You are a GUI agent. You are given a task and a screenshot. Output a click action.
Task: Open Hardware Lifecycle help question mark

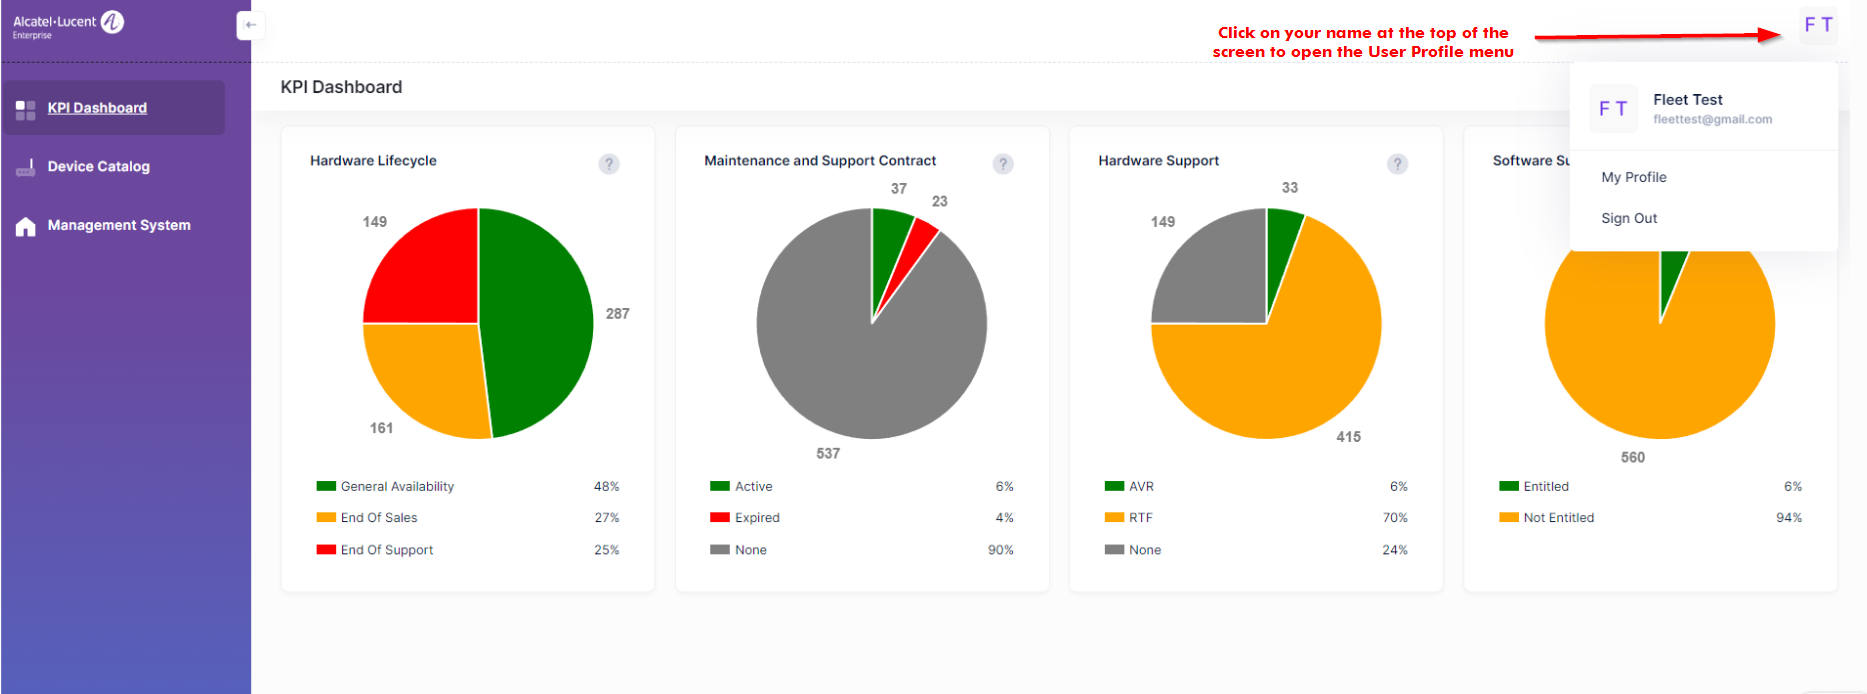(608, 164)
